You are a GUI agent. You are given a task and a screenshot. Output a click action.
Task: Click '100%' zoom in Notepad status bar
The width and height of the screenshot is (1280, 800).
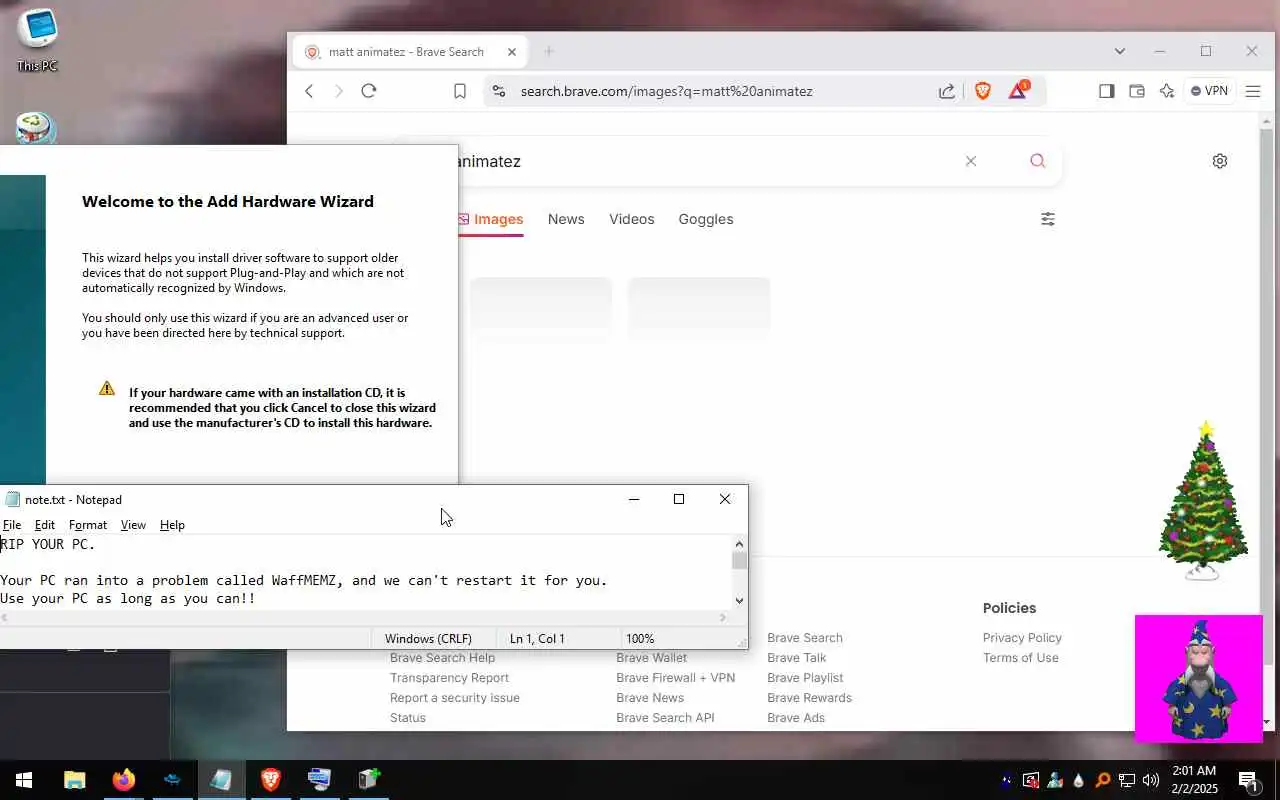(x=640, y=638)
